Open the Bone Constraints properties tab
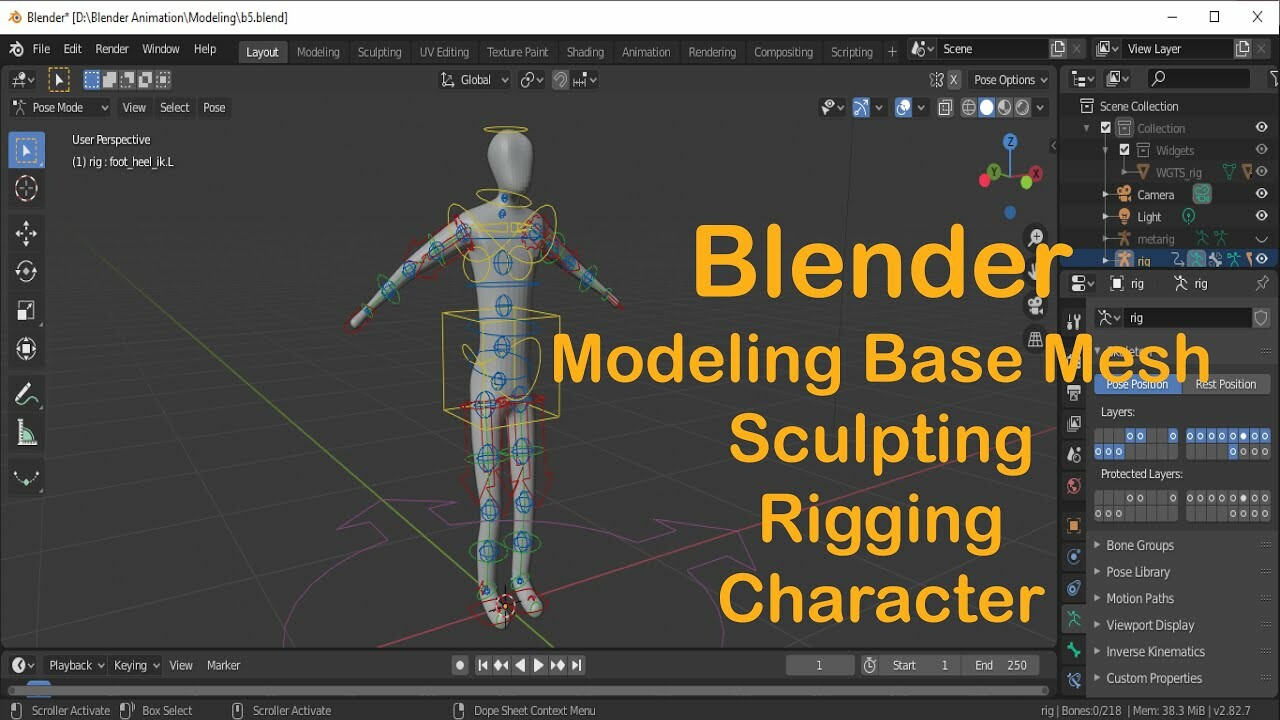Viewport: 1280px width, 720px height. (1074, 680)
